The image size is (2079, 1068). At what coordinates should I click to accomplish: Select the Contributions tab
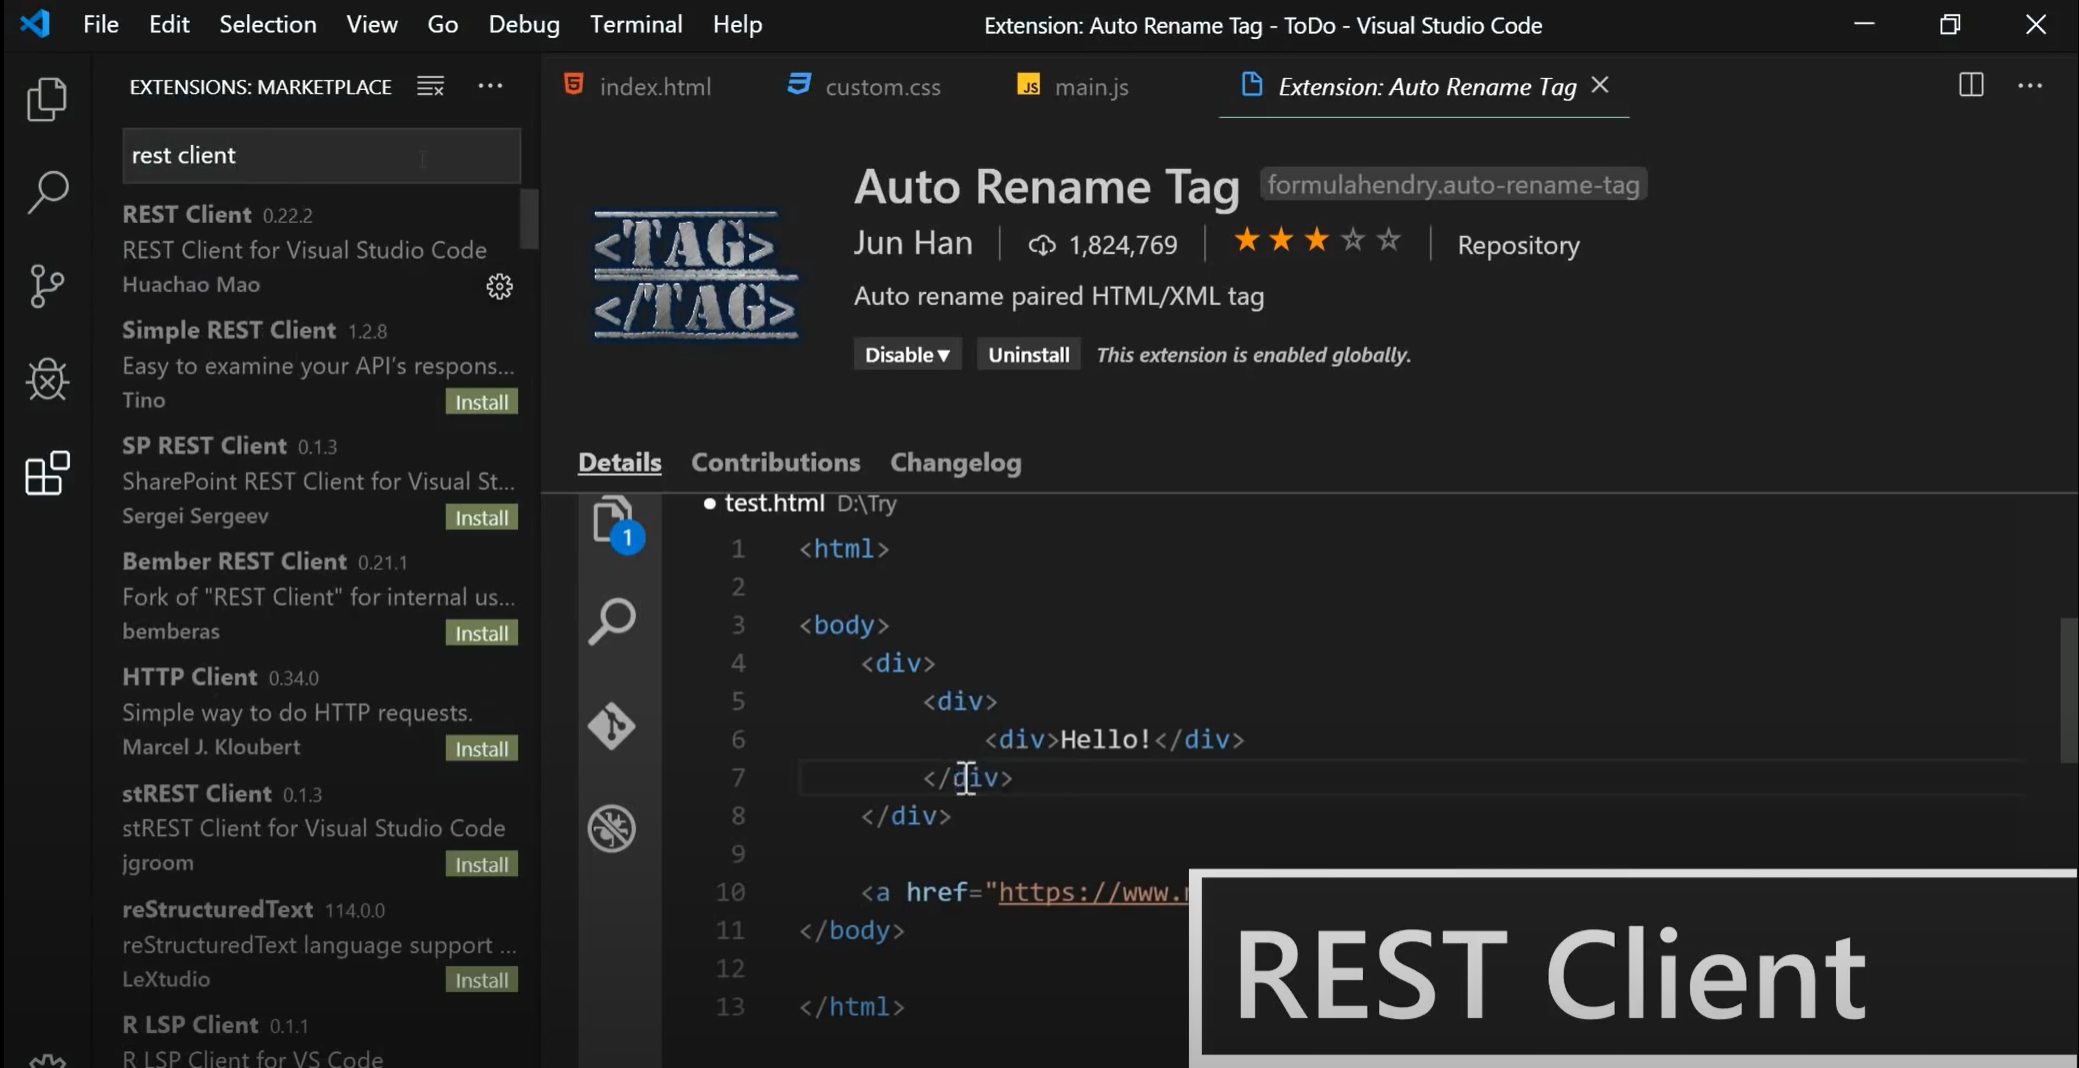775,462
